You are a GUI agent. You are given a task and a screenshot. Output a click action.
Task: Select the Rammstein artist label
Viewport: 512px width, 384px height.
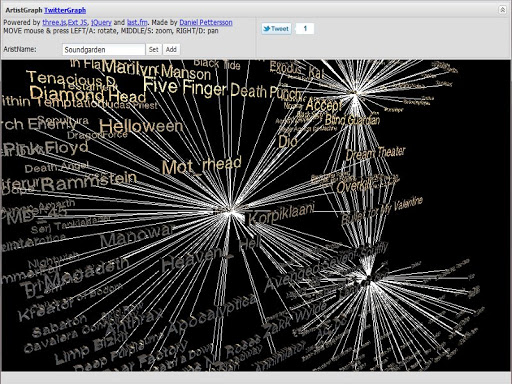click(x=89, y=181)
